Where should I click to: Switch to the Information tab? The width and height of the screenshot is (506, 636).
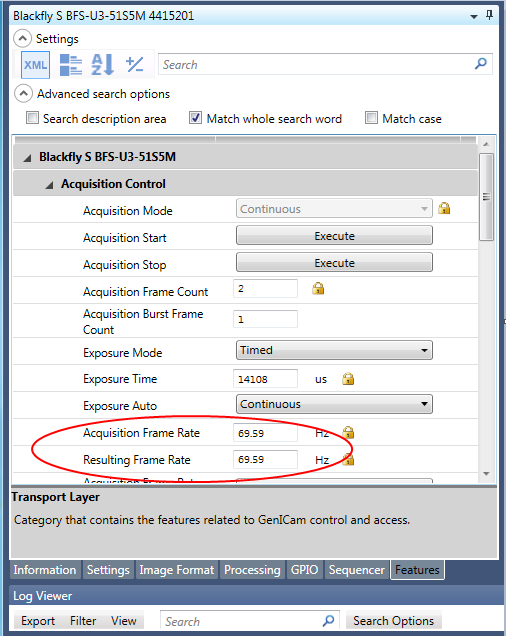45,570
